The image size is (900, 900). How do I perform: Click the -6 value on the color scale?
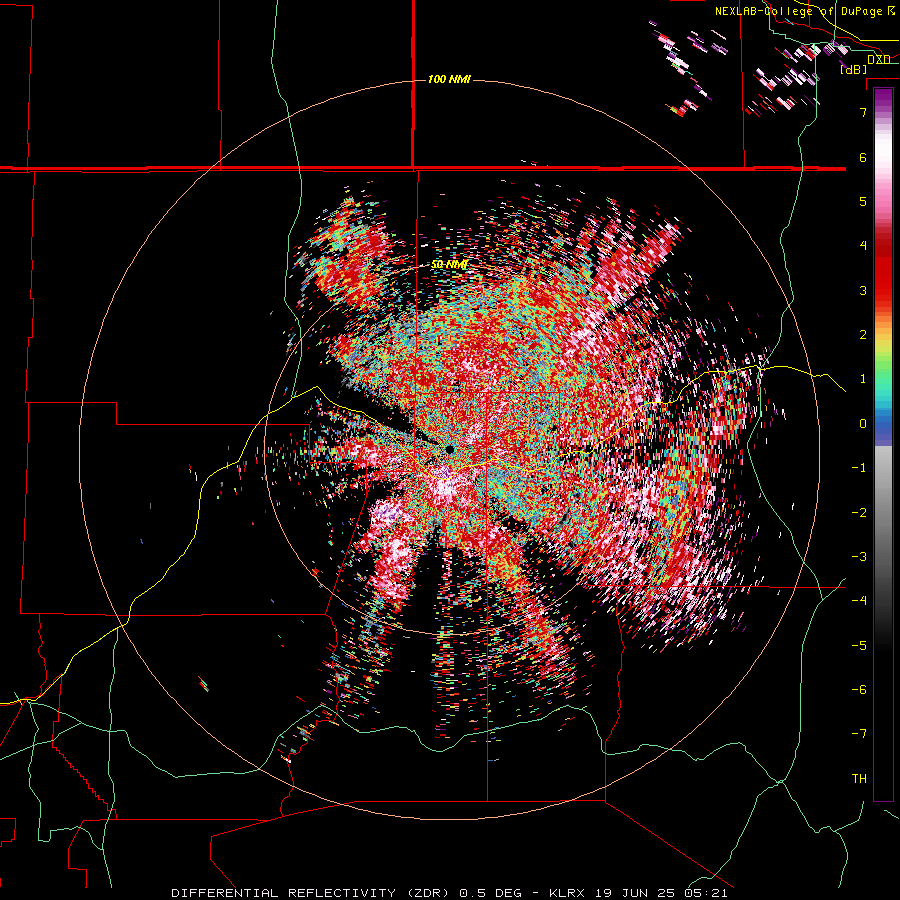(859, 690)
